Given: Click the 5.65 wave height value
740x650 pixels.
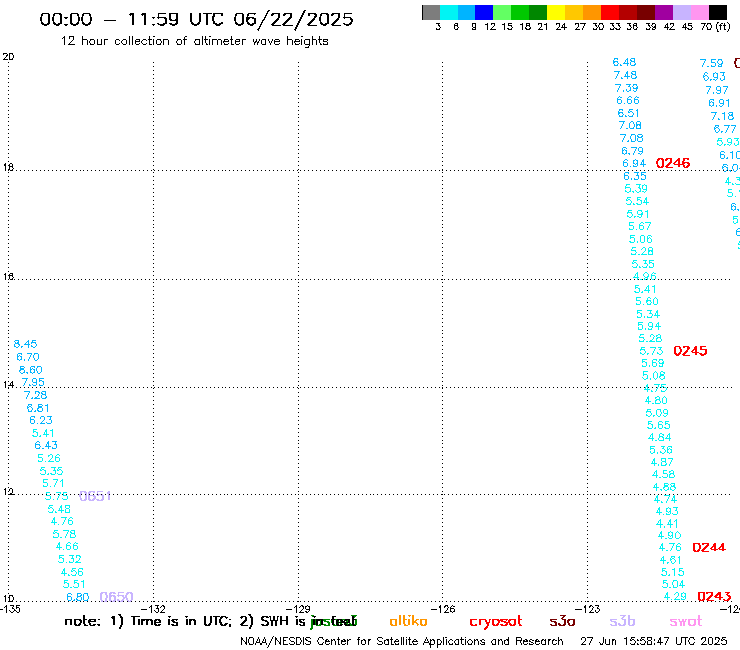Looking at the screenshot, I should click(x=658, y=425).
